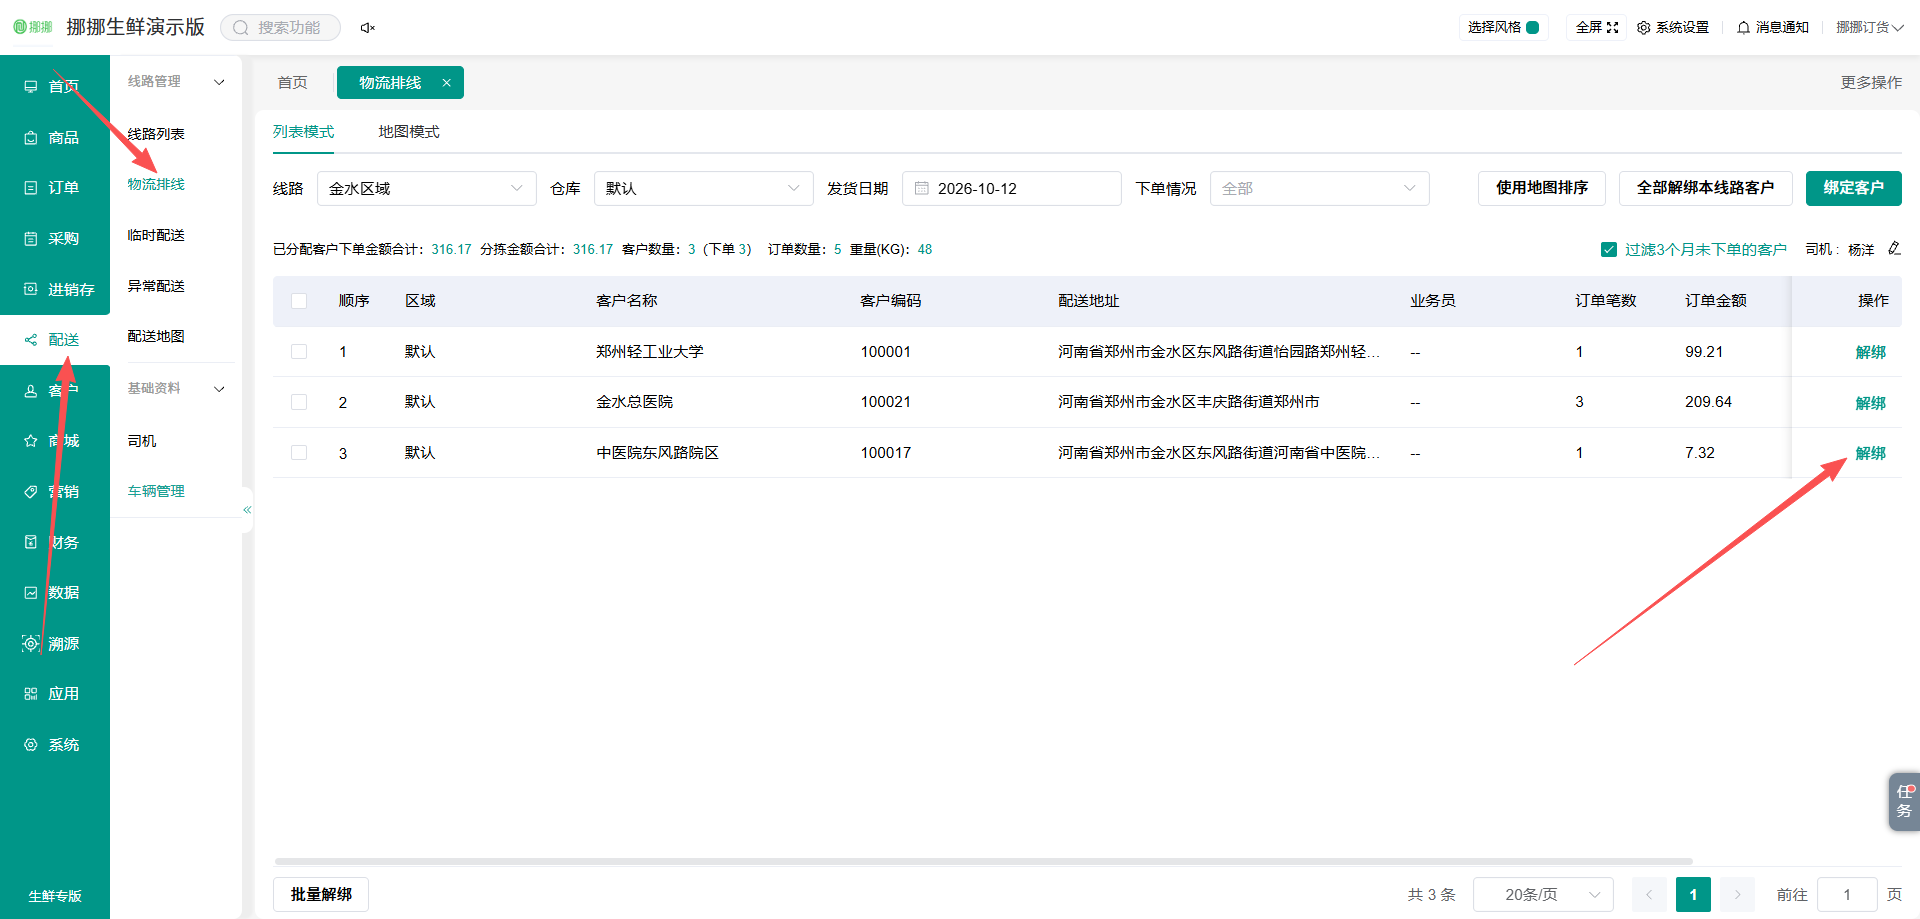Mute sound via speaker icon

click(367, 28)
